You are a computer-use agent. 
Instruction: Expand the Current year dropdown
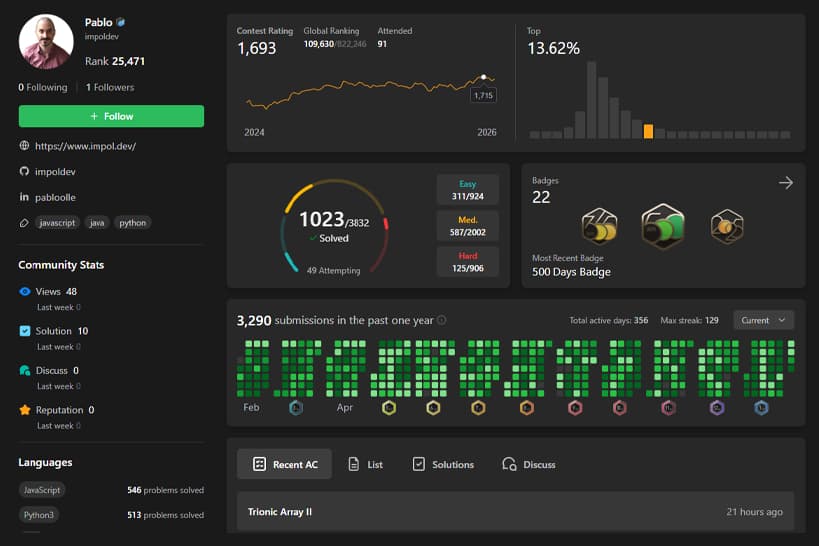tap(763, 320)
